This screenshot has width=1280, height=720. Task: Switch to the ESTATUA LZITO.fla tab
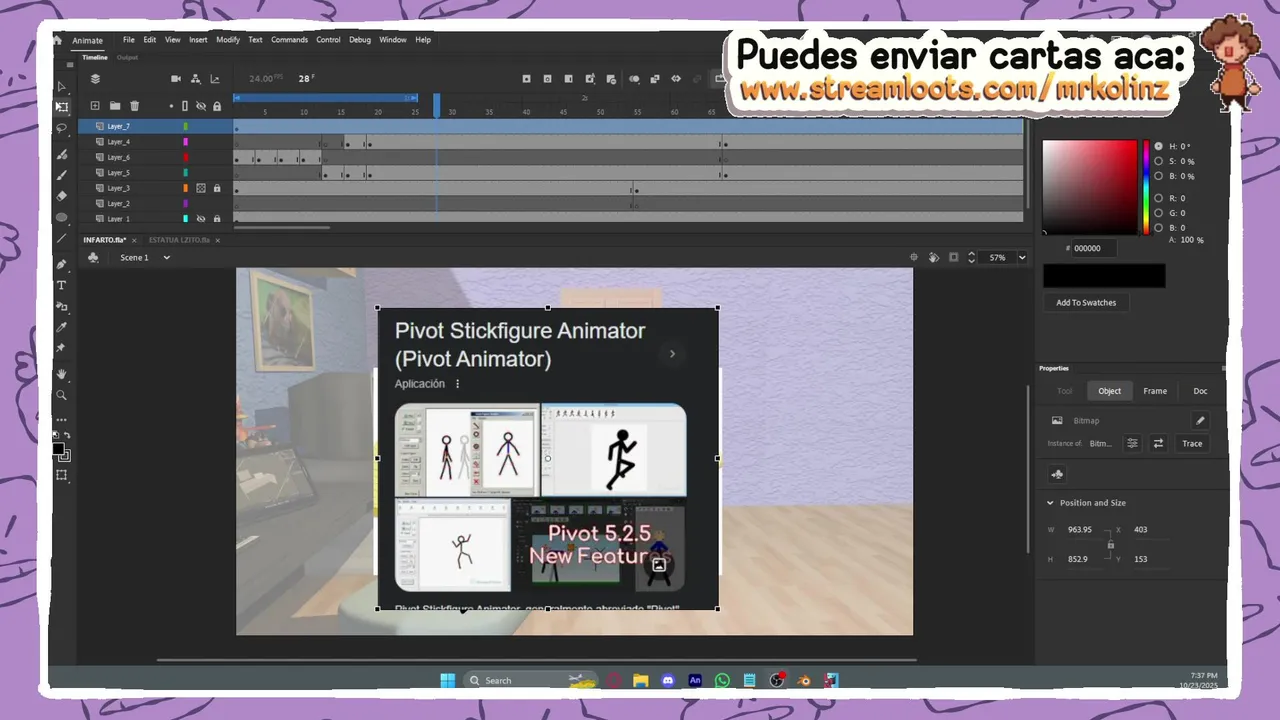(179, 240)
